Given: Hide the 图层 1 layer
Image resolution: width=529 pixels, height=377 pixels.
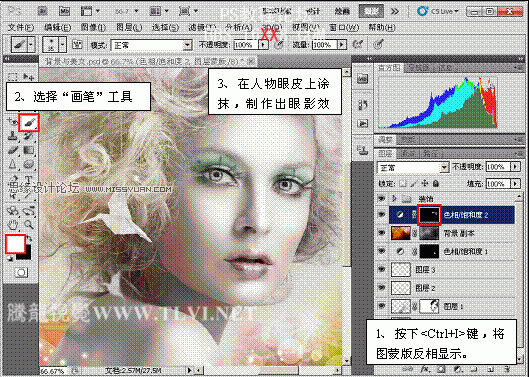Looking at the screenshot, I should 382,306.
